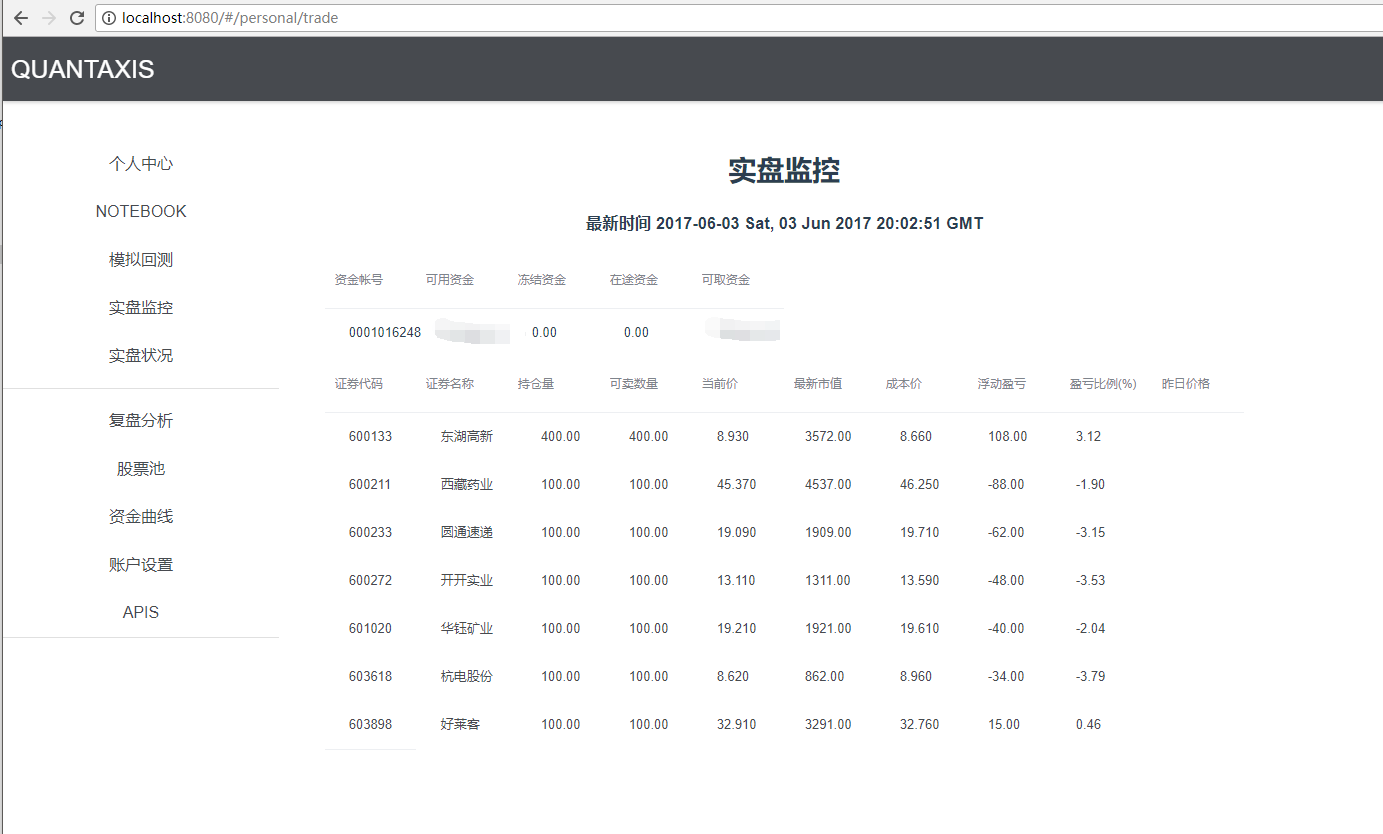Click the site information icon in address bar
1383x834 pixels.
[109, 17]
